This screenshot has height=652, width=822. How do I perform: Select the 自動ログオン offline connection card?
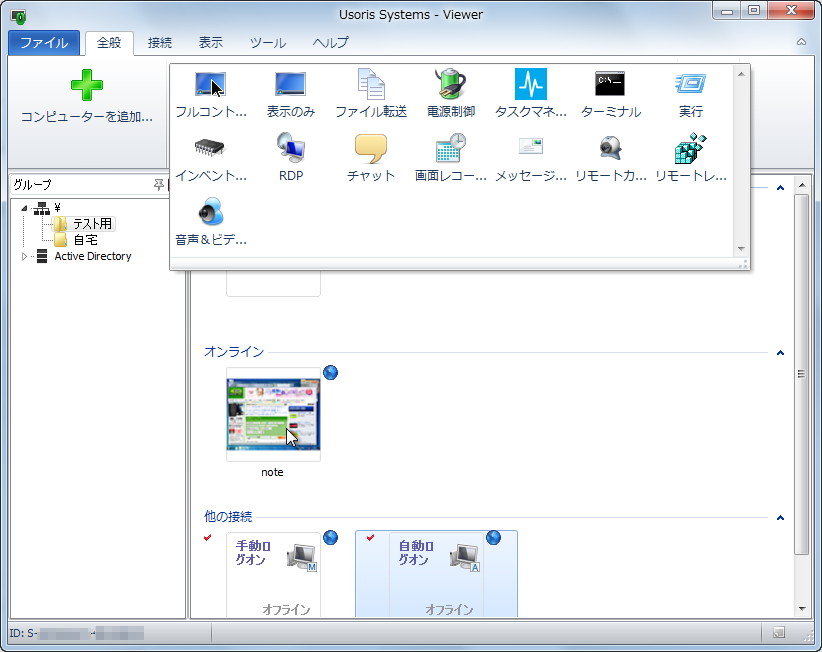click(x=436, y=575)
